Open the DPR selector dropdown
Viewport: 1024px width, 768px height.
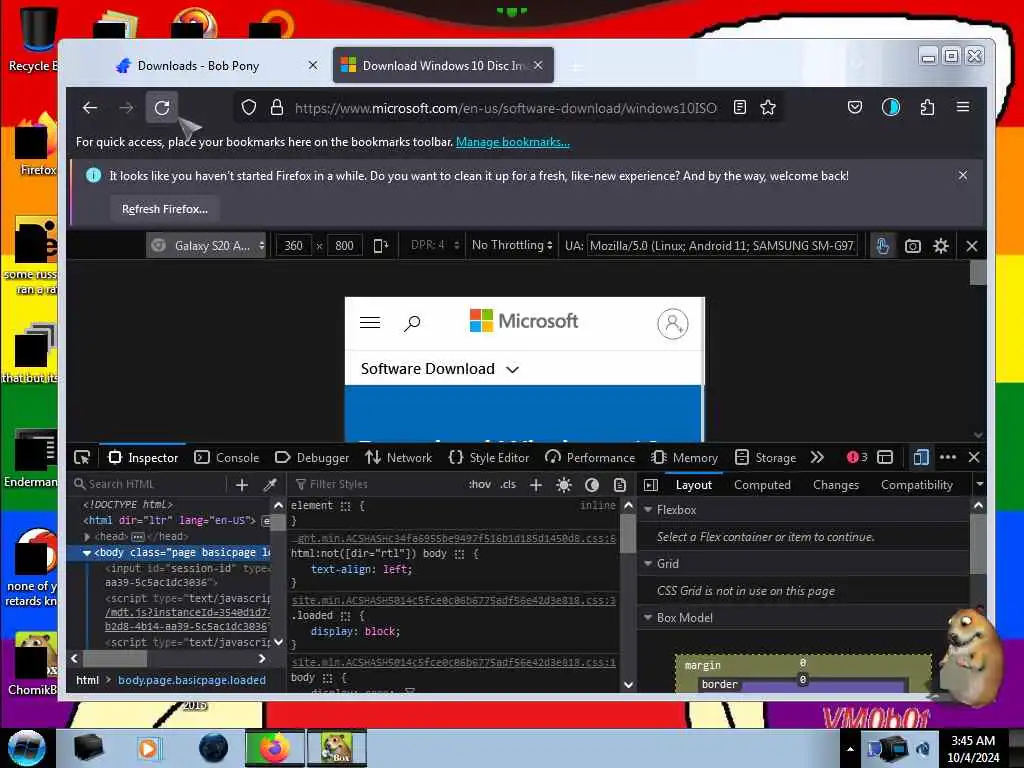coord(435,246)
